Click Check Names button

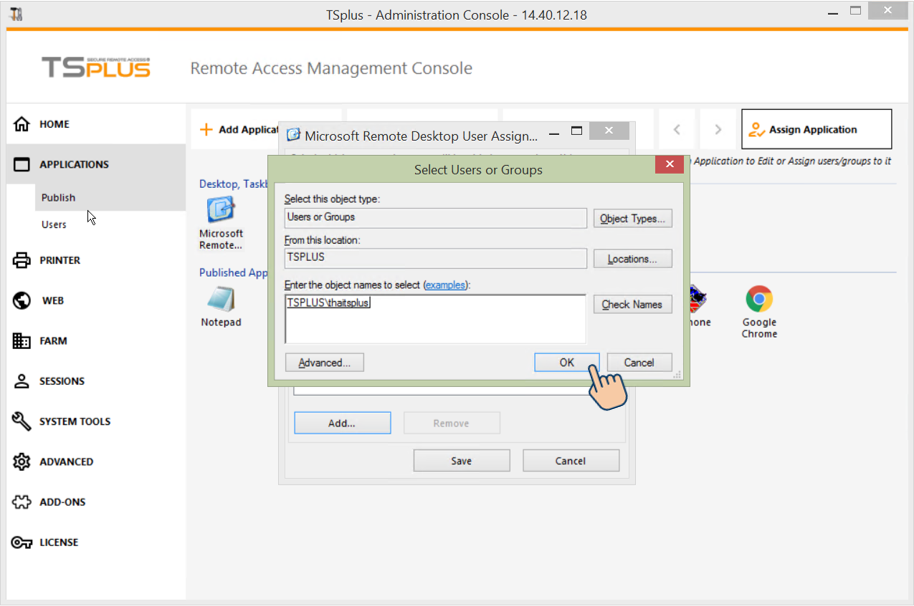(x=632, y=304)
